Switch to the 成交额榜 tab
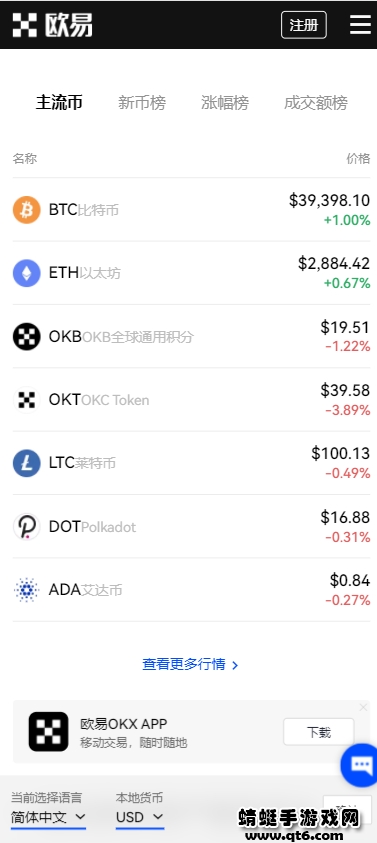Image resolution: width=377 pixels, height=843 pixels. click(316, 102)
